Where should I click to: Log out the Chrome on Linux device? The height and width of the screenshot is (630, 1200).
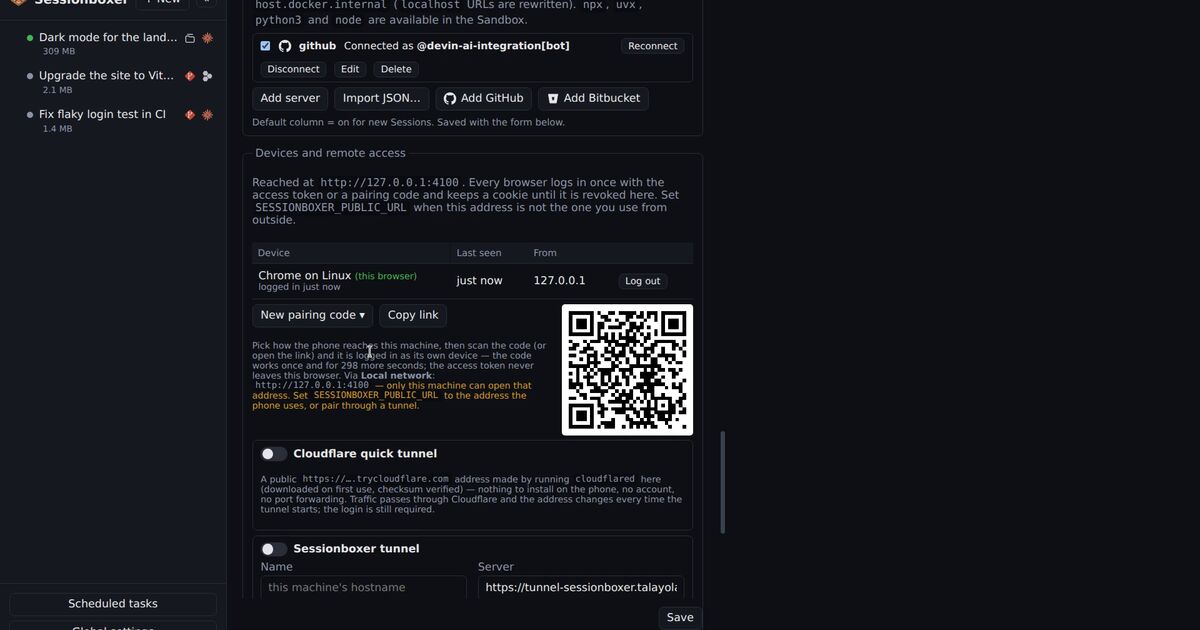pos(643,281)
